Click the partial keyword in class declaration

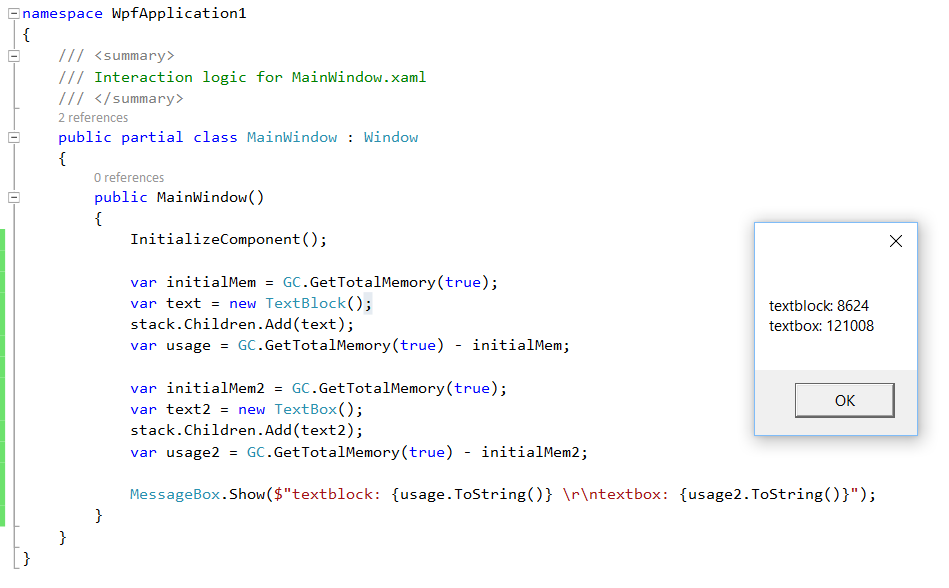click(152, 137)
